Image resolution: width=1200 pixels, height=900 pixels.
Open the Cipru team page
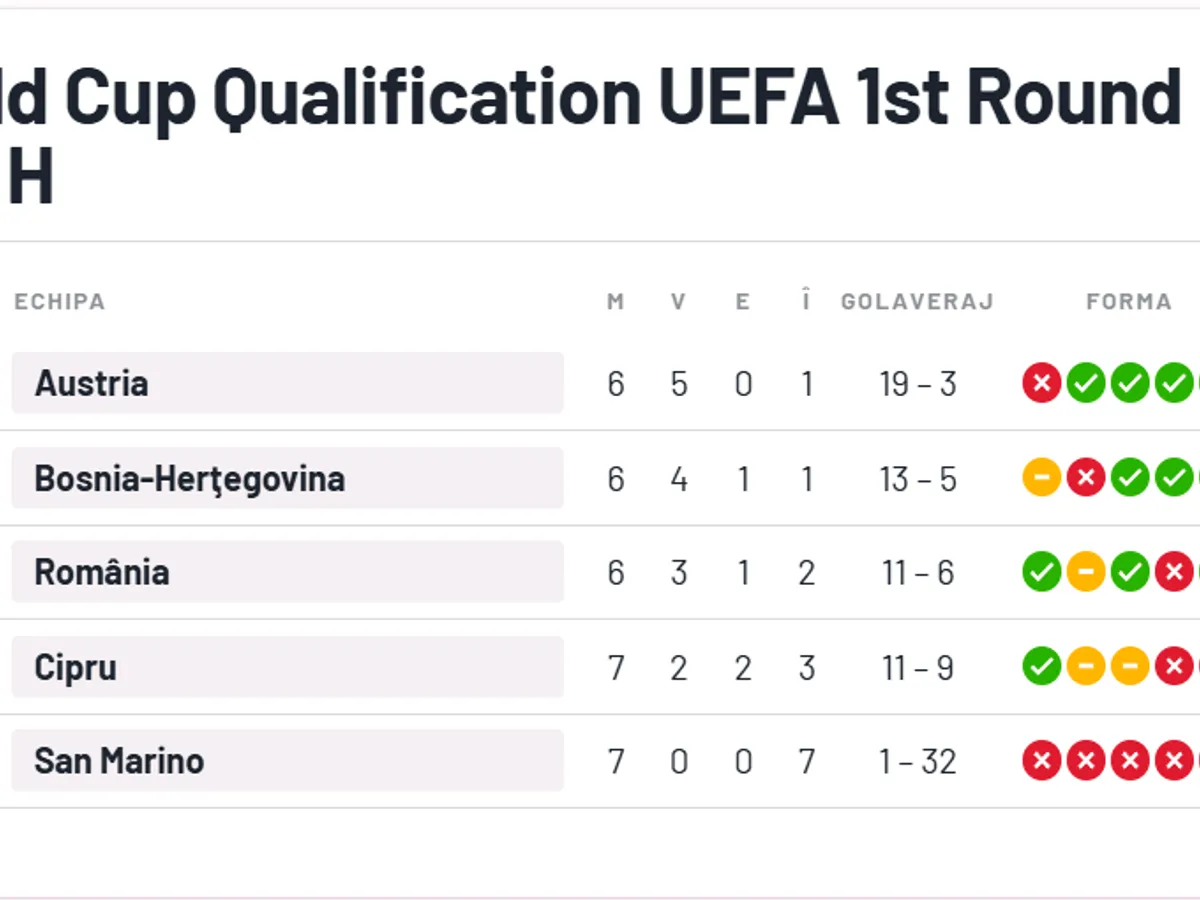[x=287, y=667]
